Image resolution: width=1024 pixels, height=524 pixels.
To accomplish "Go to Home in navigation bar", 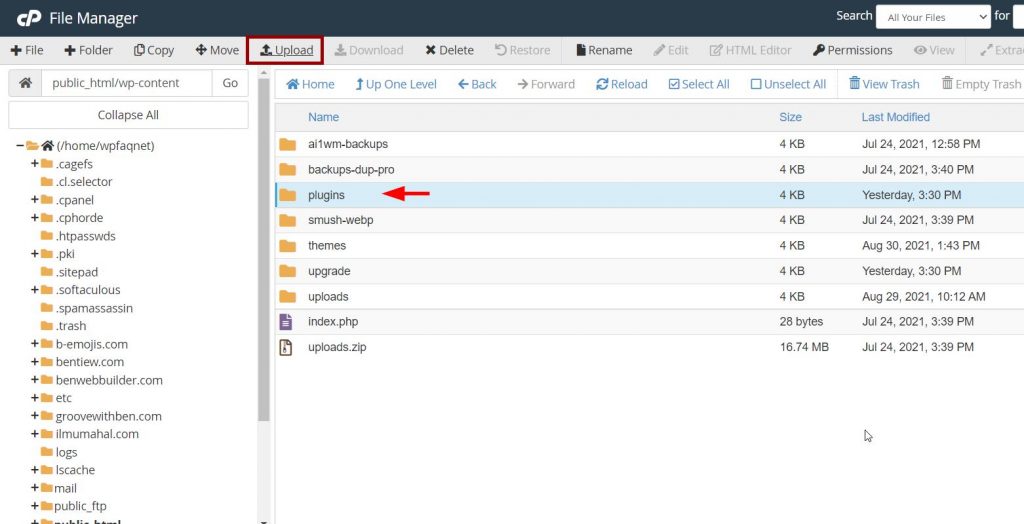I will (x=310, y=84).
